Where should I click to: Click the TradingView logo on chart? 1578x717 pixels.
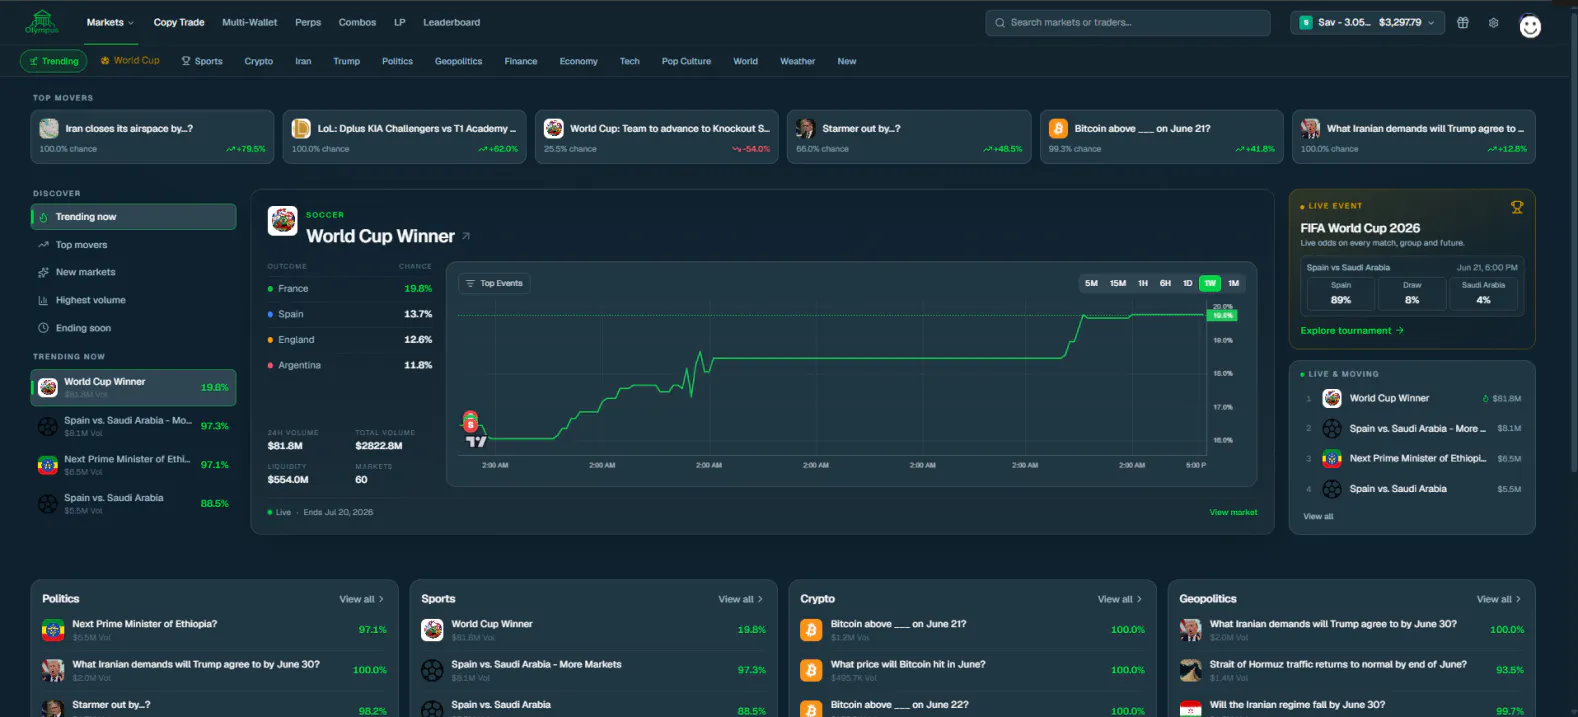click(x=476, y=441)
